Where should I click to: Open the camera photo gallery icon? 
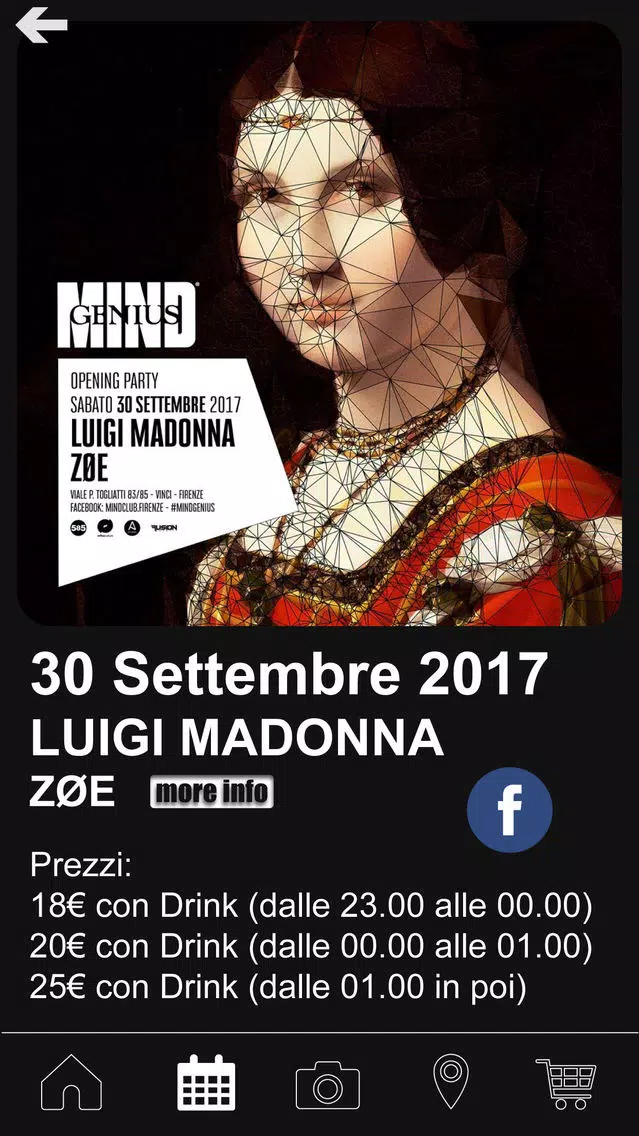pyautogui.click(x=327, y=1084)
